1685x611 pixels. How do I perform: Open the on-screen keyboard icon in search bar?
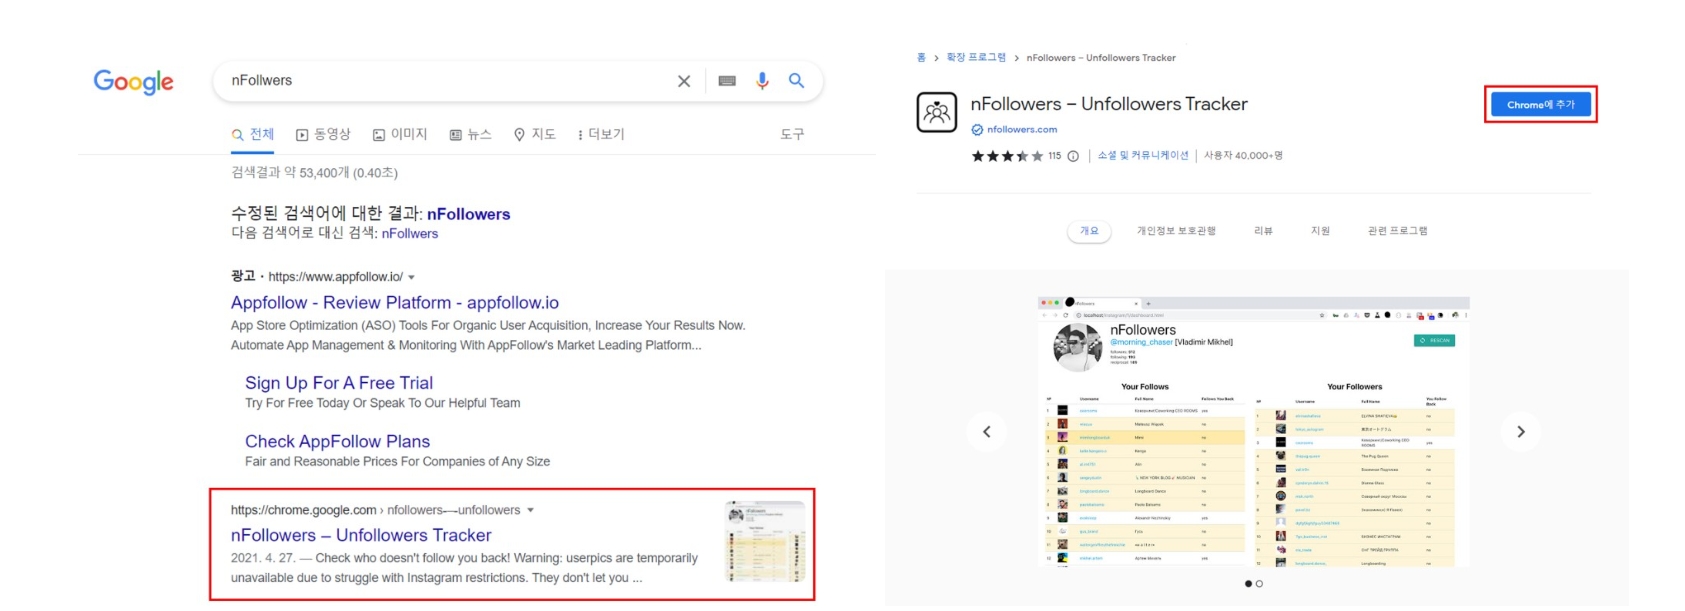(727, 81)
